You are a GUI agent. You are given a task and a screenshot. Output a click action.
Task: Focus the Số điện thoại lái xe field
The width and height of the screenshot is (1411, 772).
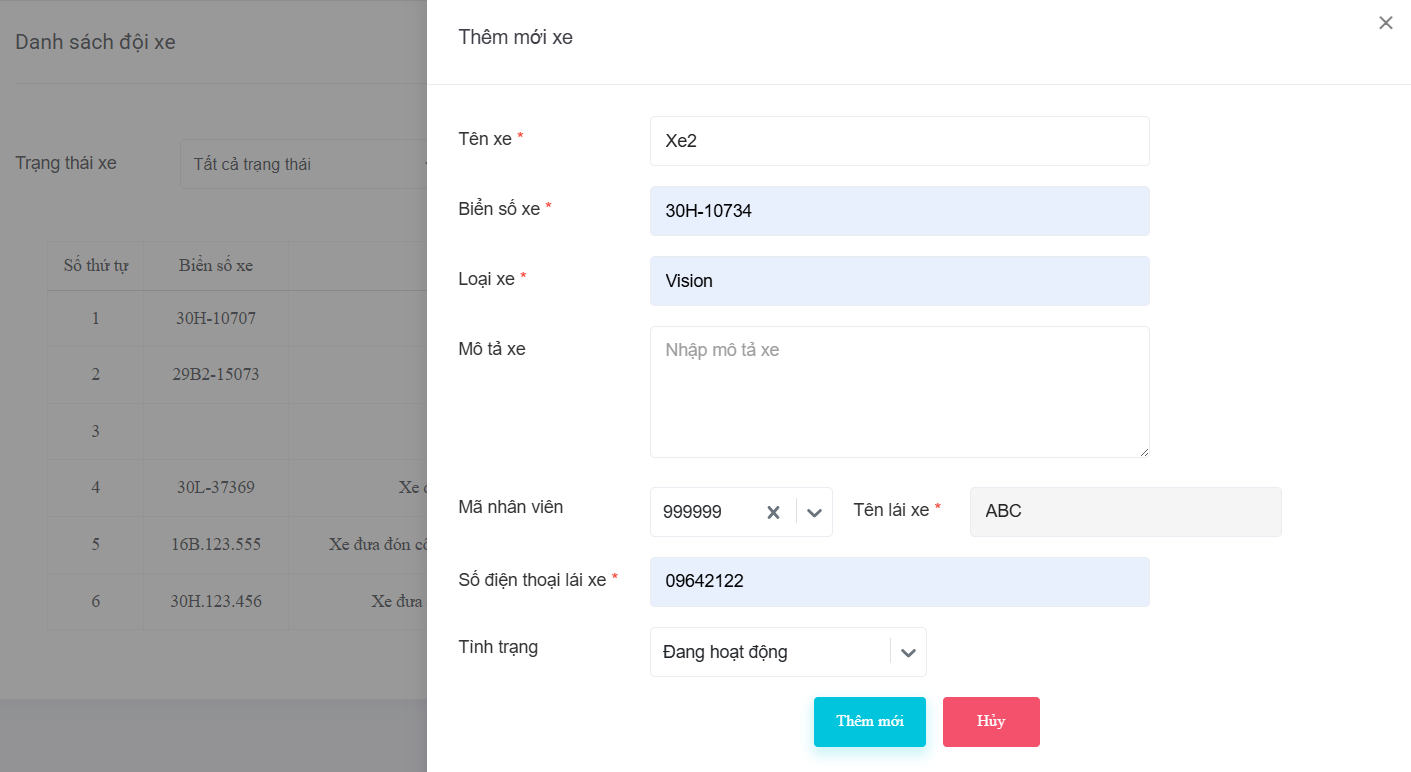pyautogui.click(x=899, y=582)
